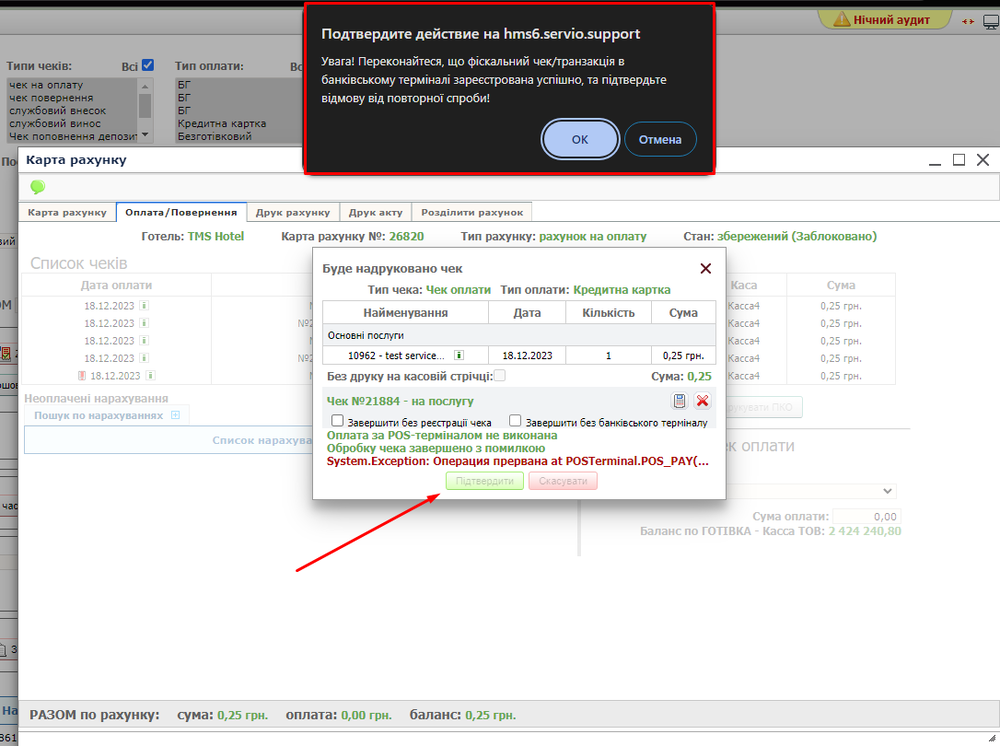Click the green chat bubble icon

click(38, 187)
